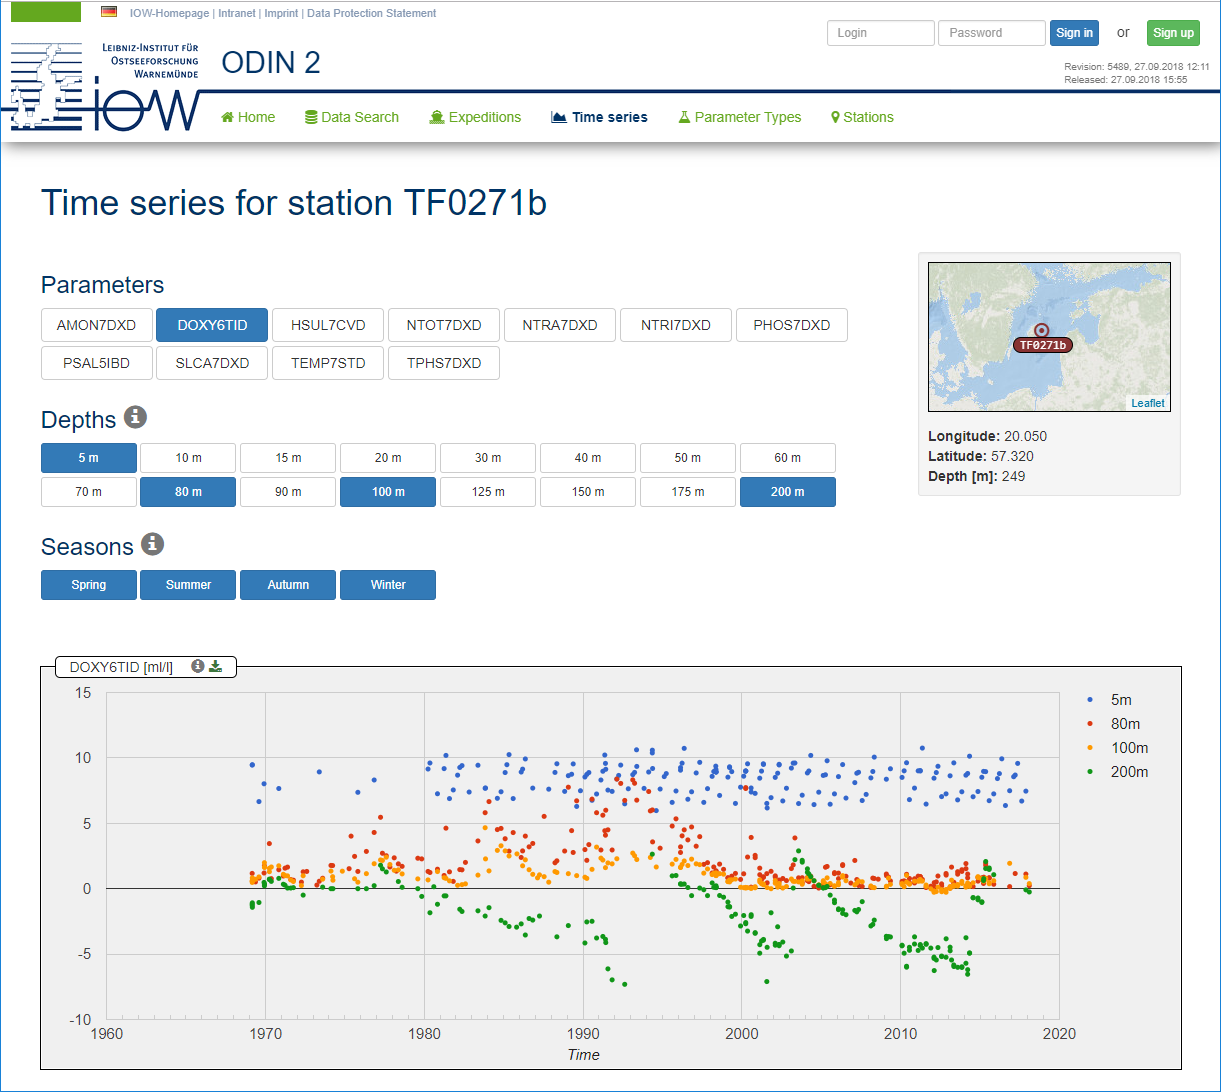Click the chart info icon next to DOXY6TID

coord(198,666)
